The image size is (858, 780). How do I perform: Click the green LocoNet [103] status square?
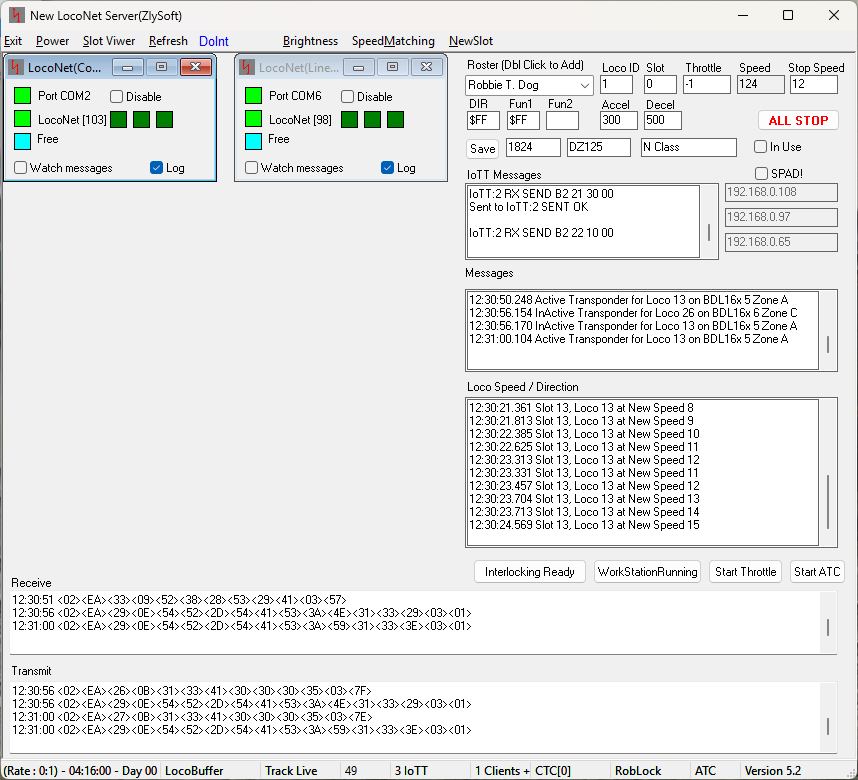point(23,119)
